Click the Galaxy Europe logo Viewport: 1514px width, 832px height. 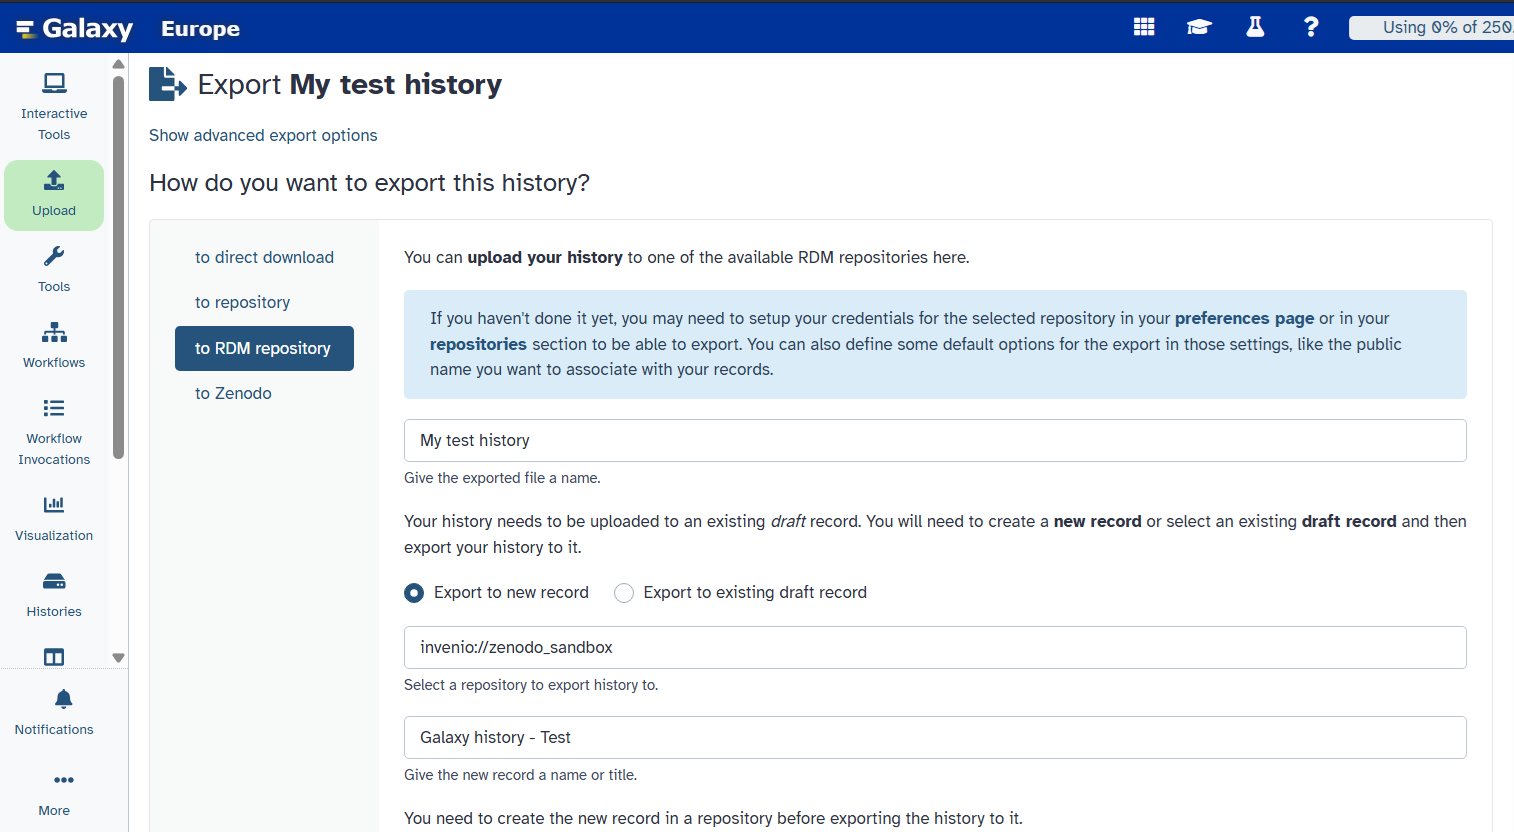[75, 27]
